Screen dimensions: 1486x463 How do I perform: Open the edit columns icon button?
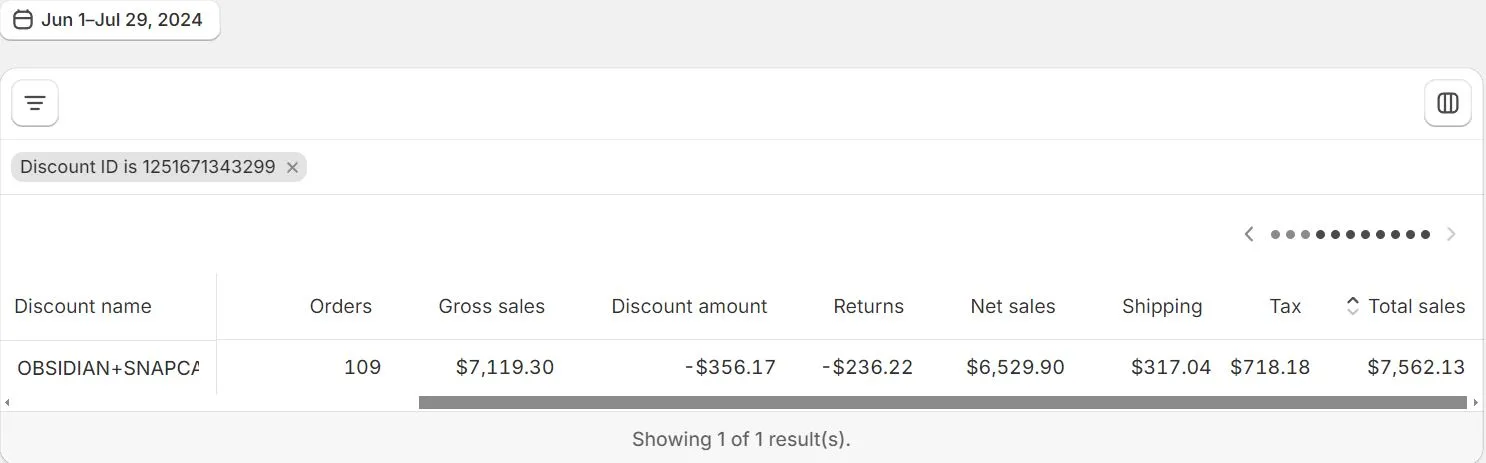[1447, 103]
